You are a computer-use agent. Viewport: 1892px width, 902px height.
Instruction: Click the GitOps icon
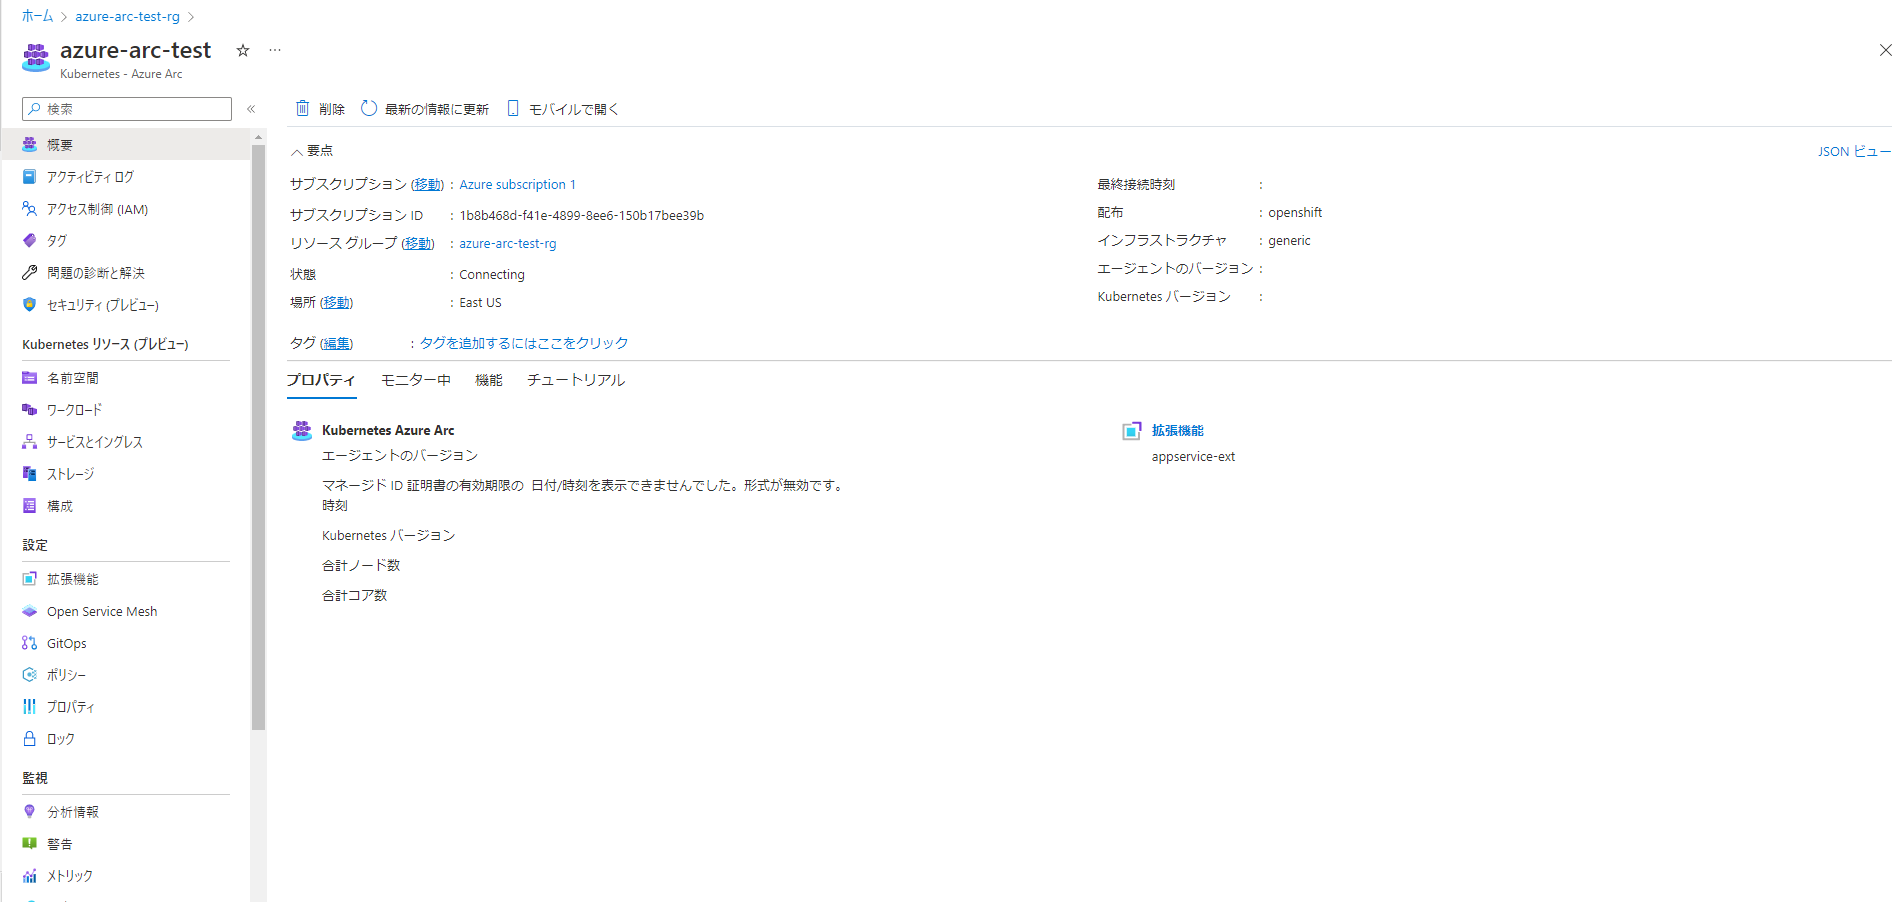click(x=30, y=643)
